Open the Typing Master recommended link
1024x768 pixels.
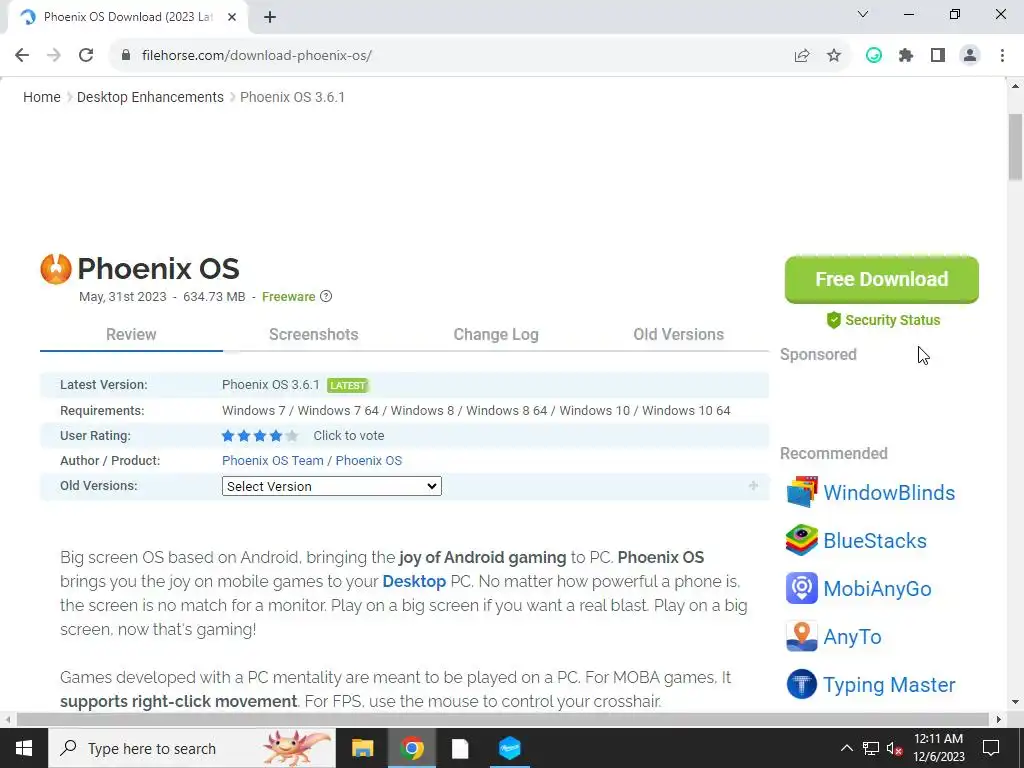coord(889,684)
